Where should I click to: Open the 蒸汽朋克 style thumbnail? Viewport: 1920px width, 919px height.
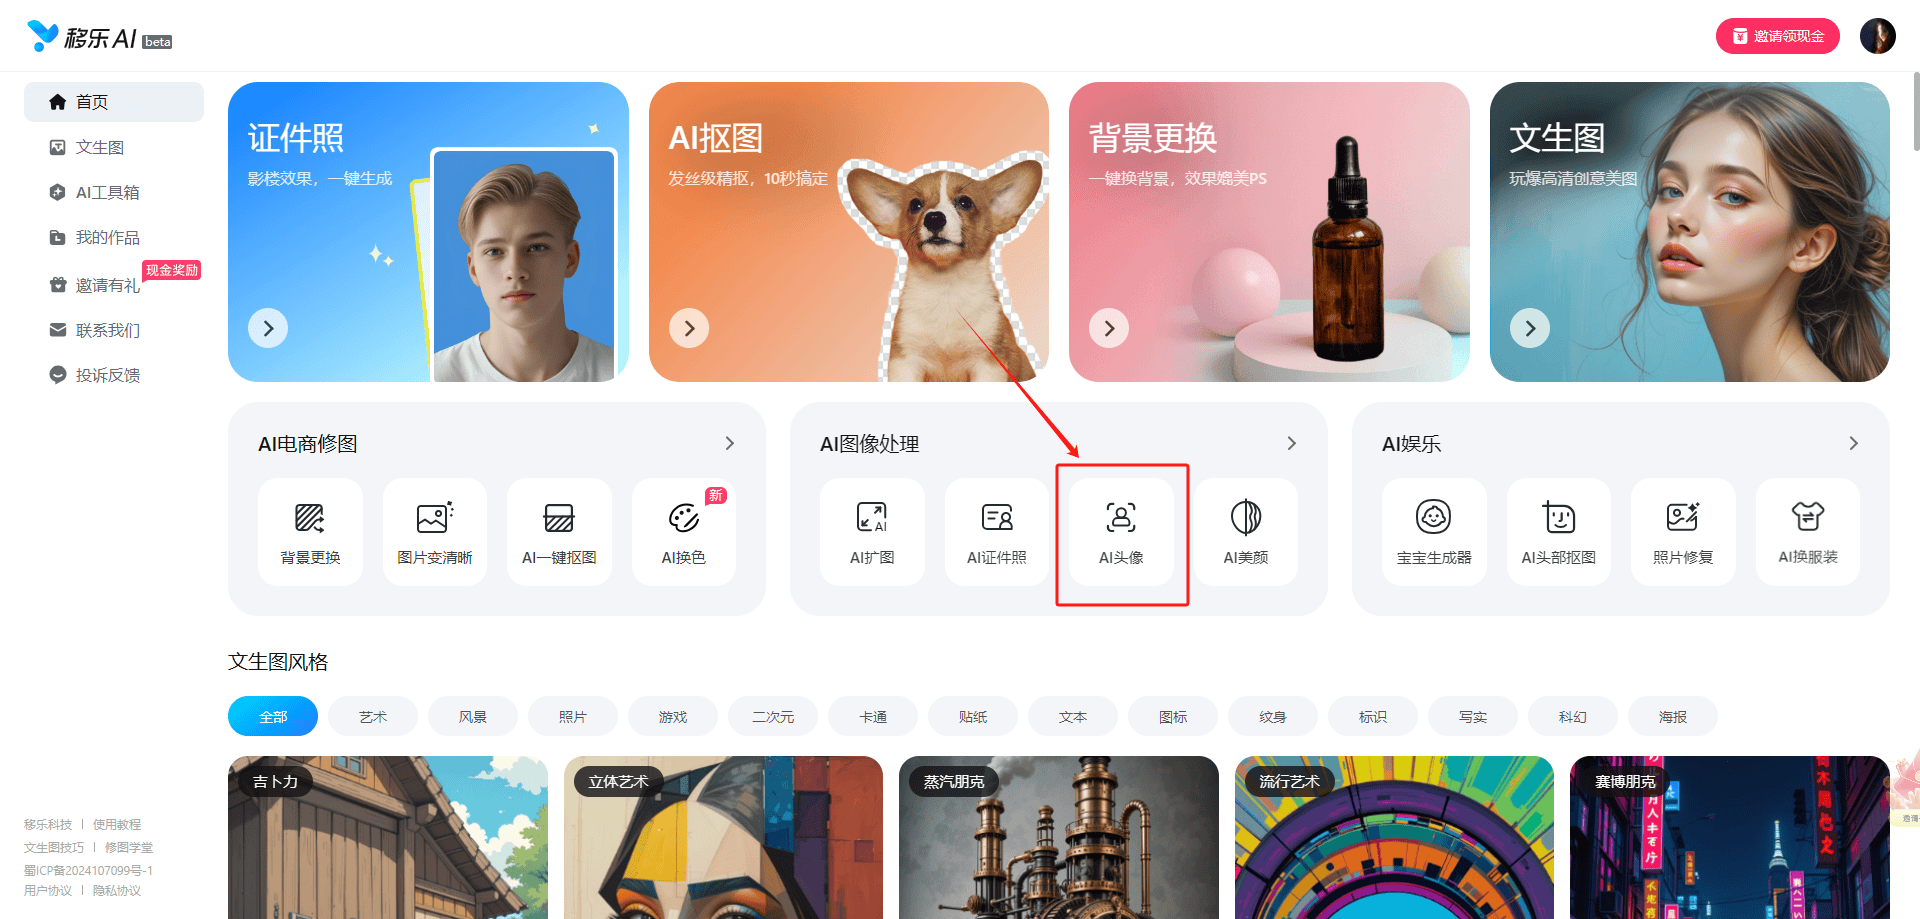pyautogui.click(x=1059, y=837)
